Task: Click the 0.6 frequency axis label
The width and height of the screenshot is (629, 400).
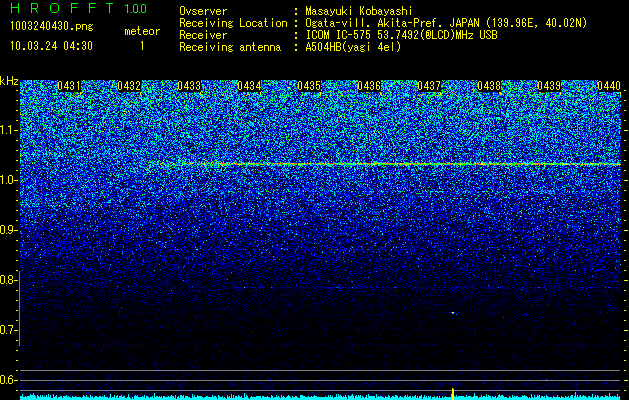Action: [7, 380]
